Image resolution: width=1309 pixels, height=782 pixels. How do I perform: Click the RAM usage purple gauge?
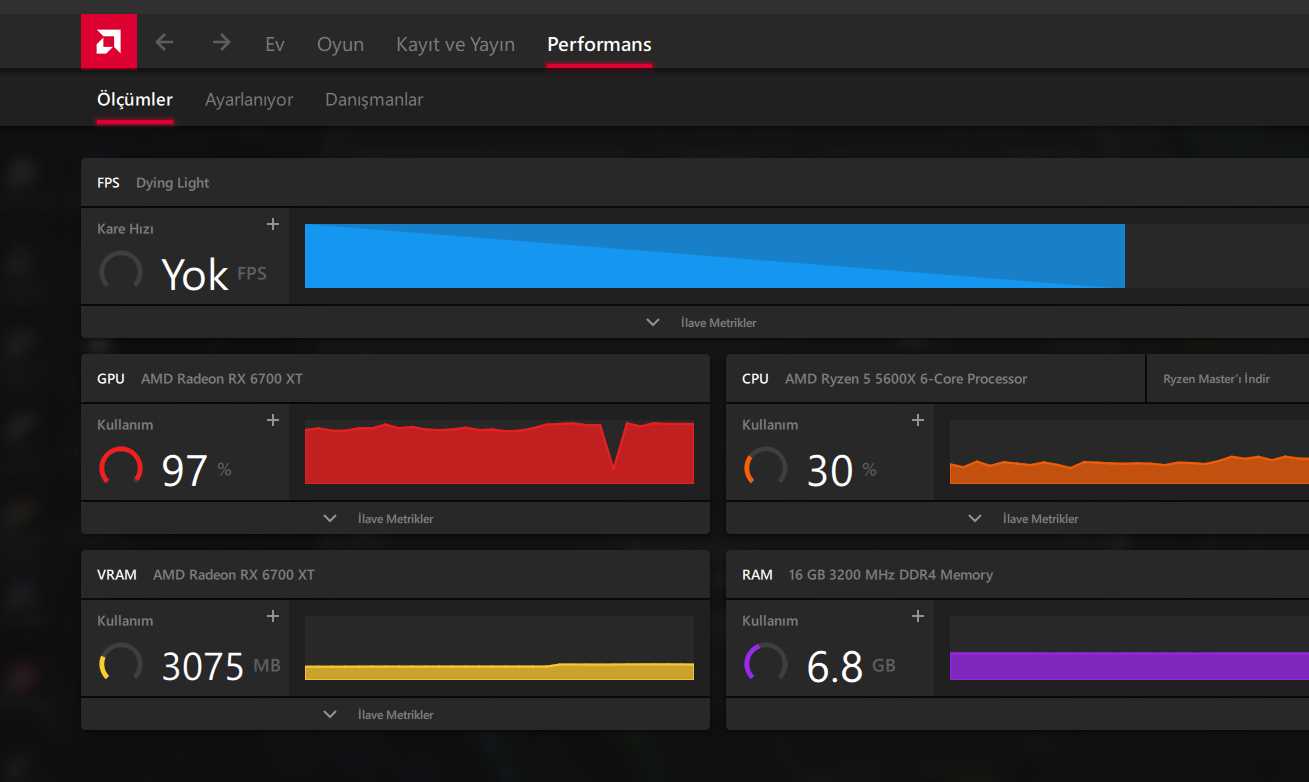pos(766,664)
